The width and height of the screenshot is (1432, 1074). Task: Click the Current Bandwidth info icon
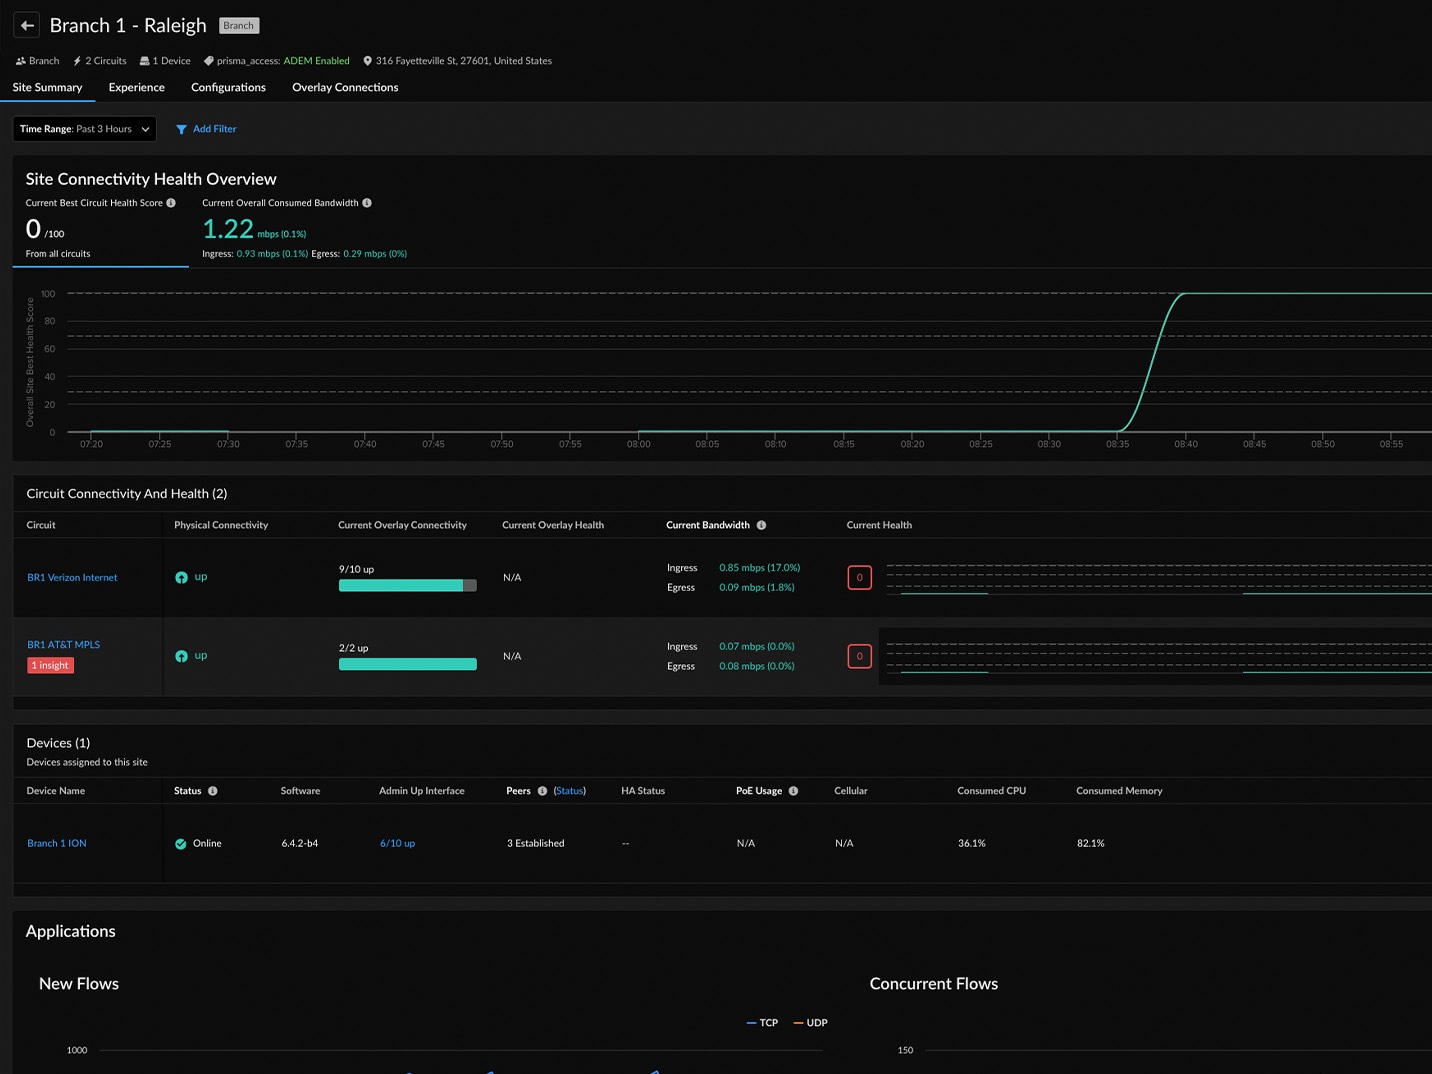761,525
